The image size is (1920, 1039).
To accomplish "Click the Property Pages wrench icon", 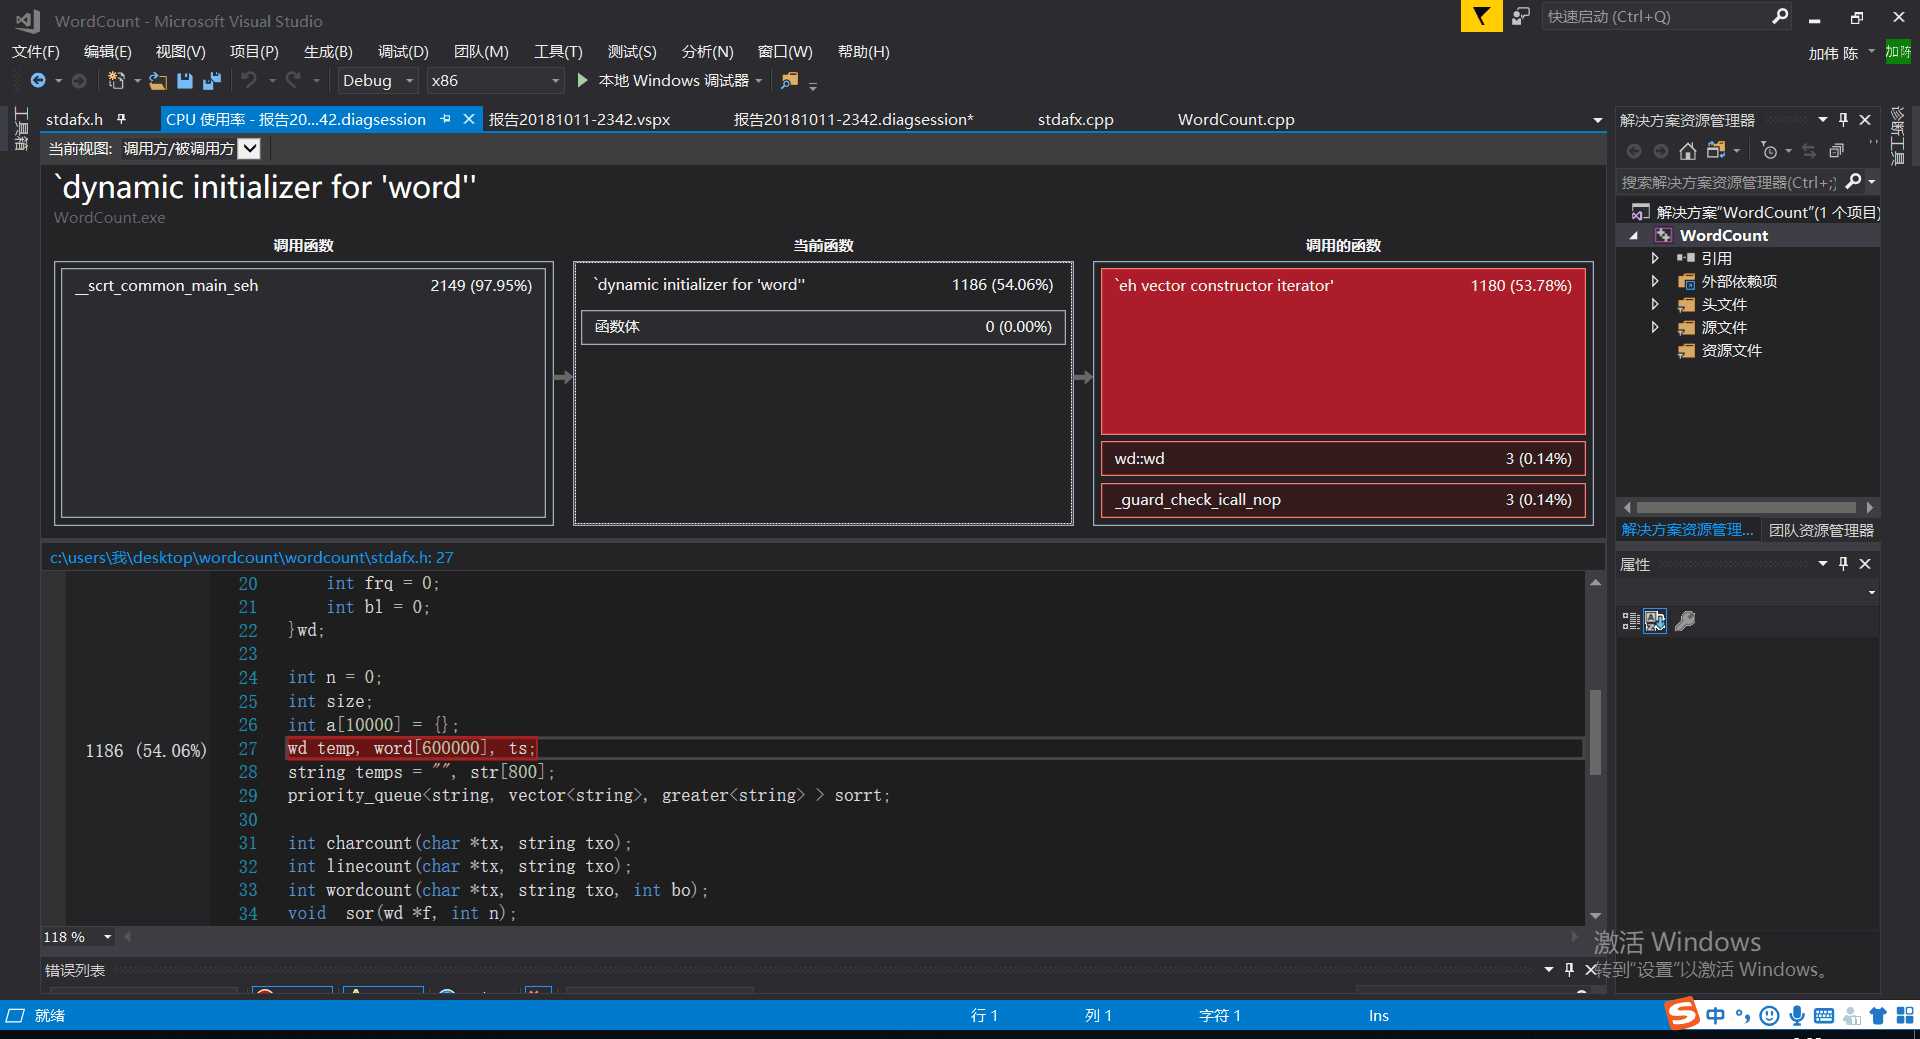I will 1685,621.
